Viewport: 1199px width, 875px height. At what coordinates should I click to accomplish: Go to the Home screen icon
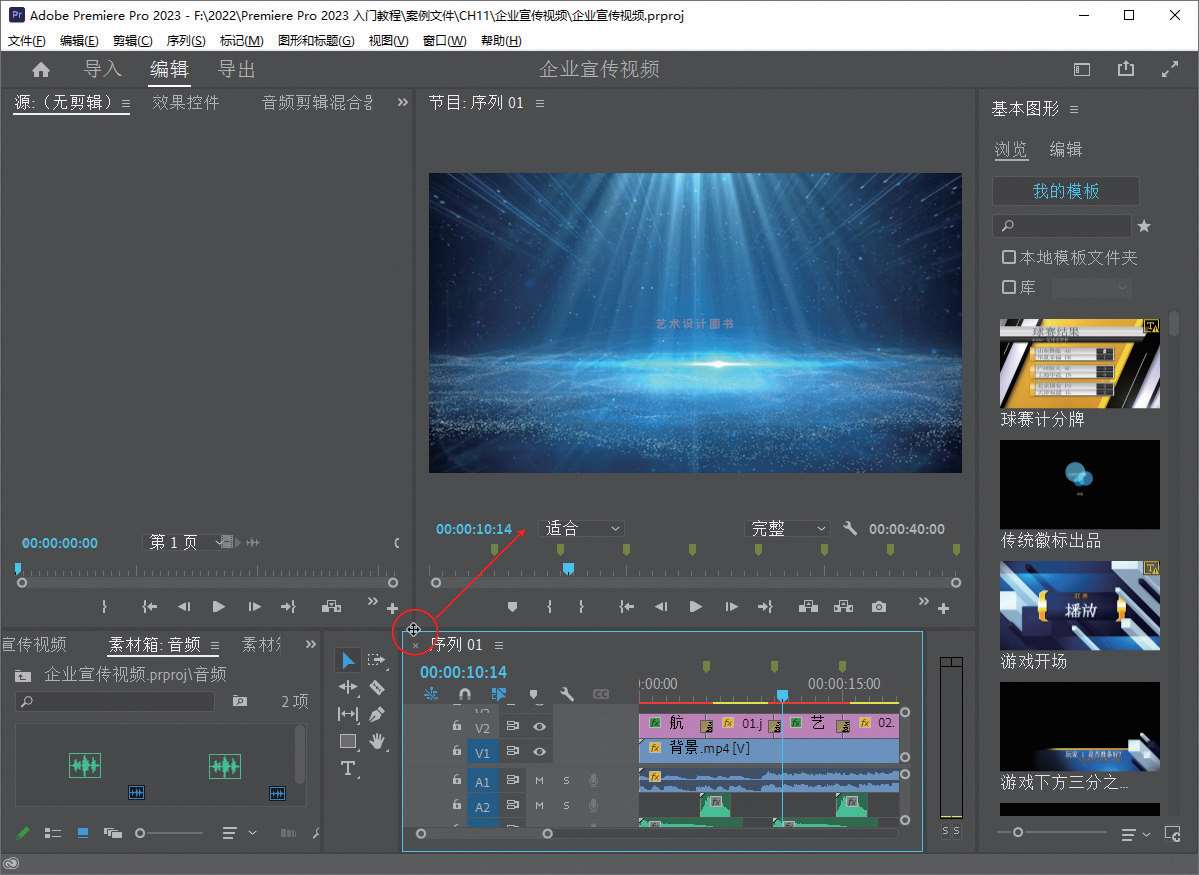click(41, 69)
